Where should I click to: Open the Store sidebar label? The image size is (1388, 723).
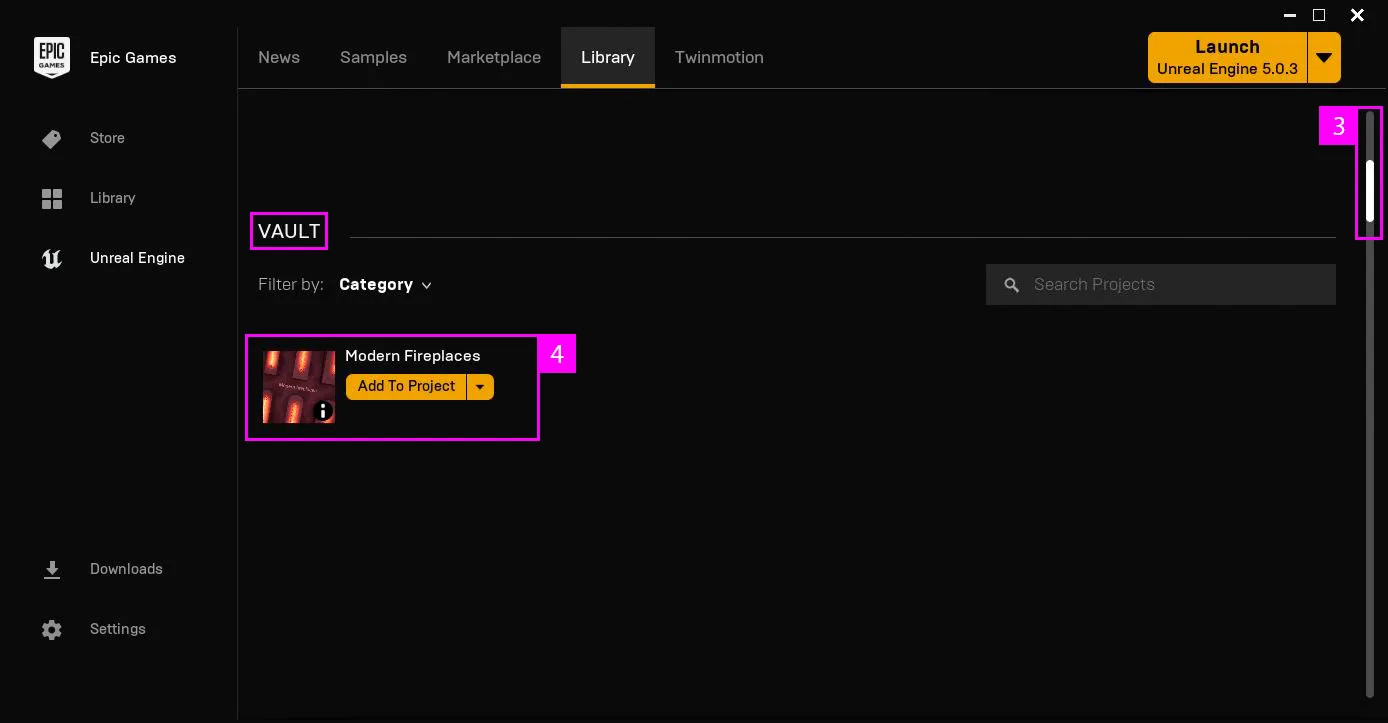(x=107, y=138)
